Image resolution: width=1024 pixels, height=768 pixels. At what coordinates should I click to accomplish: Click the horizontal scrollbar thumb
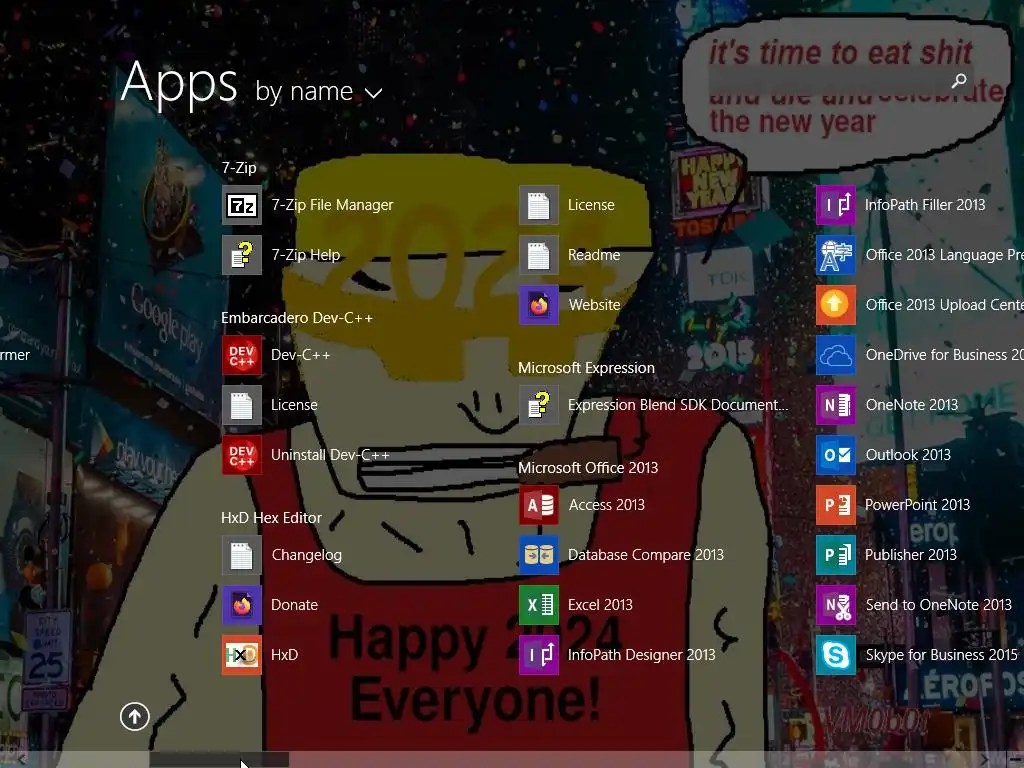coord(219,760)
